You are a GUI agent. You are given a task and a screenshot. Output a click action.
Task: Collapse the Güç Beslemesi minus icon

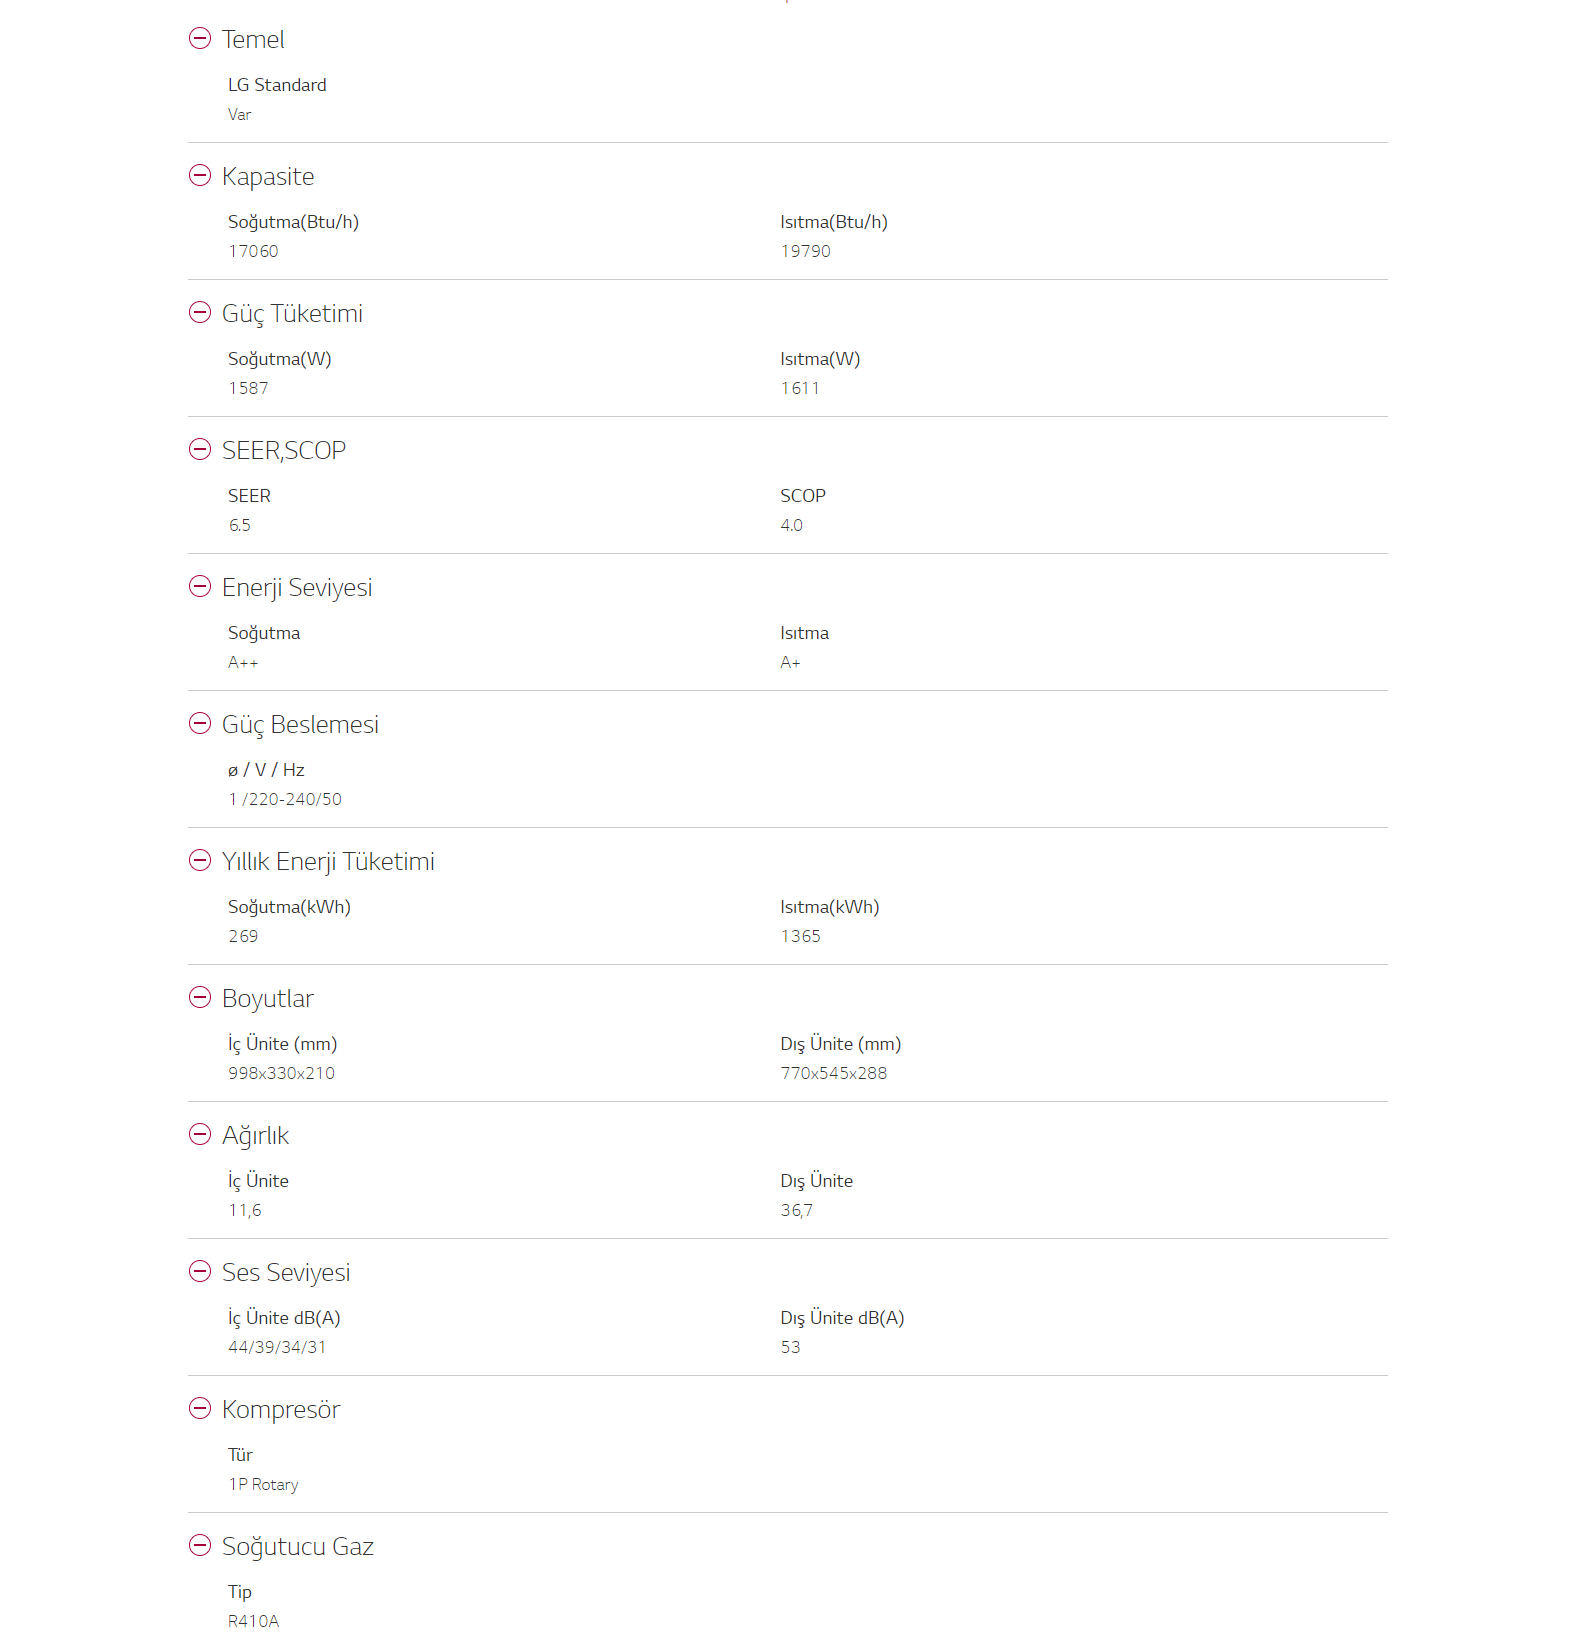pos(200,723)
